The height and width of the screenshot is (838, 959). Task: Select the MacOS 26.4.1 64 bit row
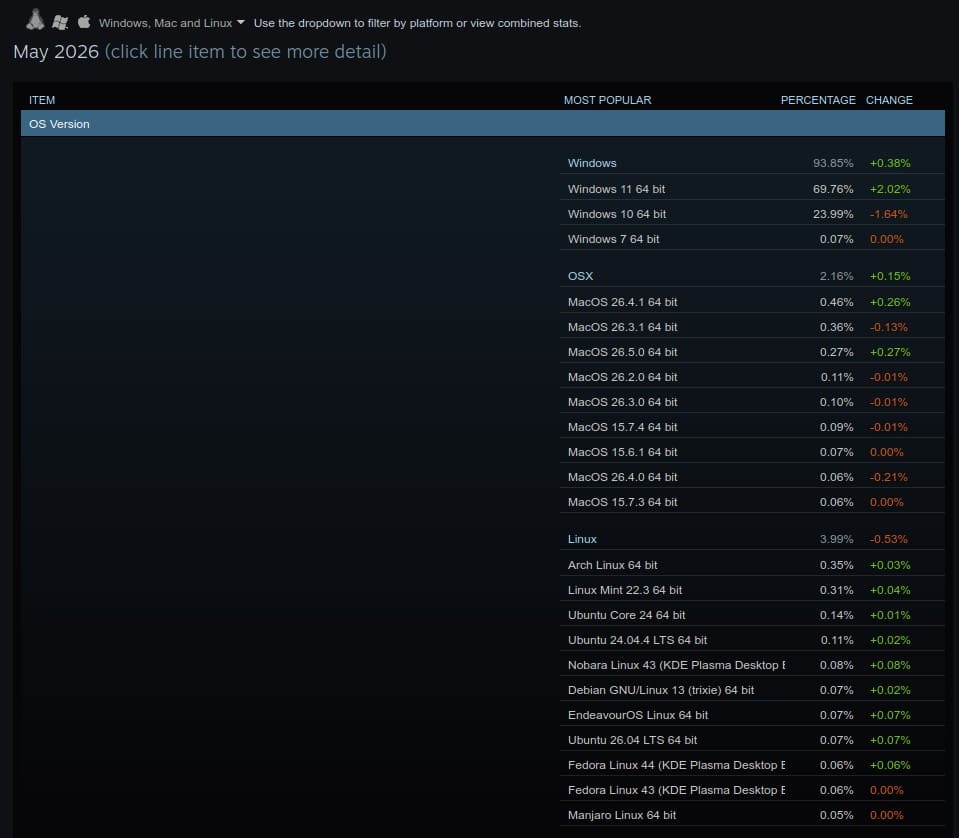[x=752, y=302]
